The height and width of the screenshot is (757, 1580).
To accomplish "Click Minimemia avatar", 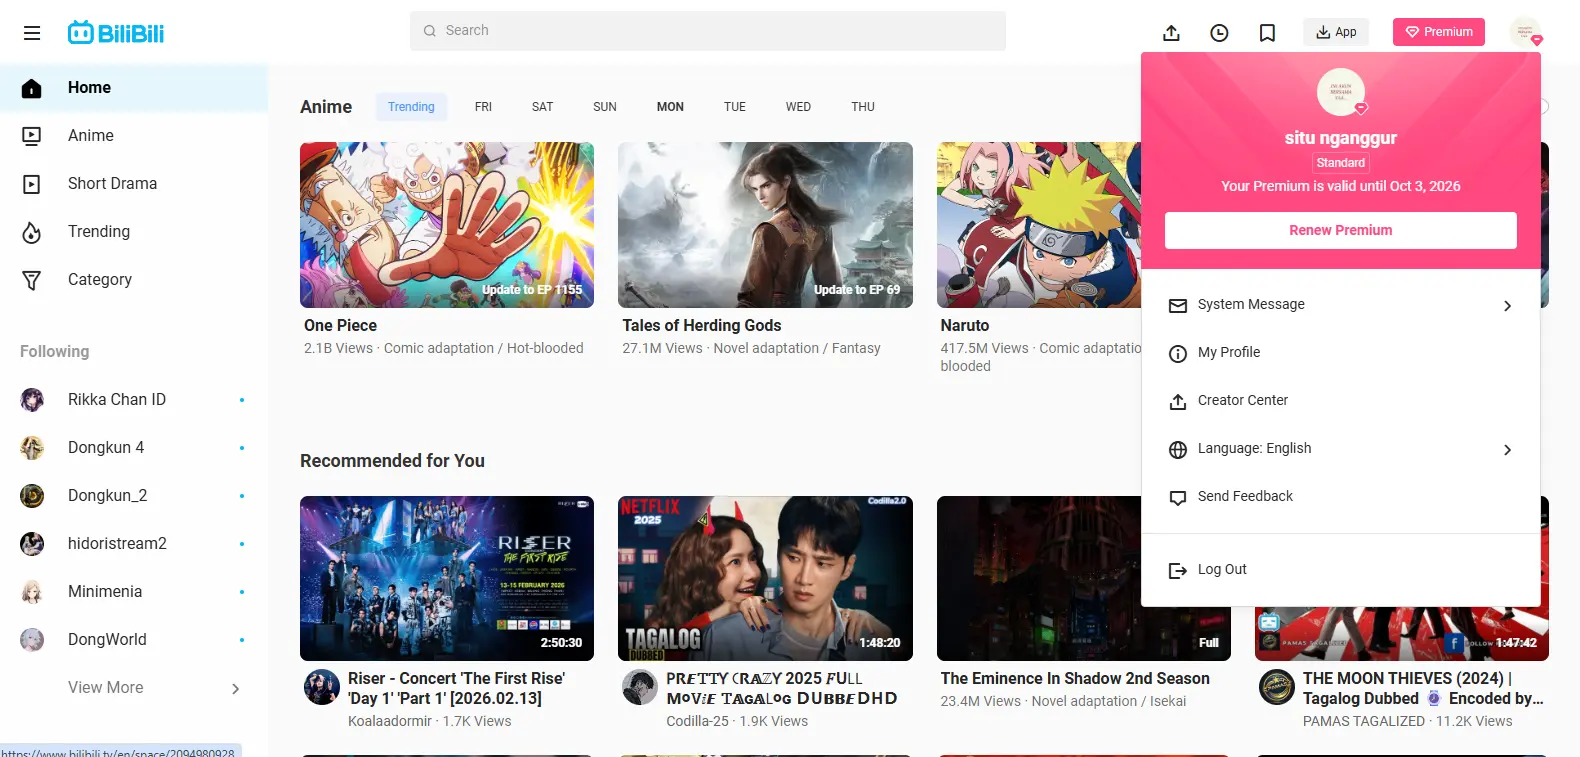I will [32, 592].
